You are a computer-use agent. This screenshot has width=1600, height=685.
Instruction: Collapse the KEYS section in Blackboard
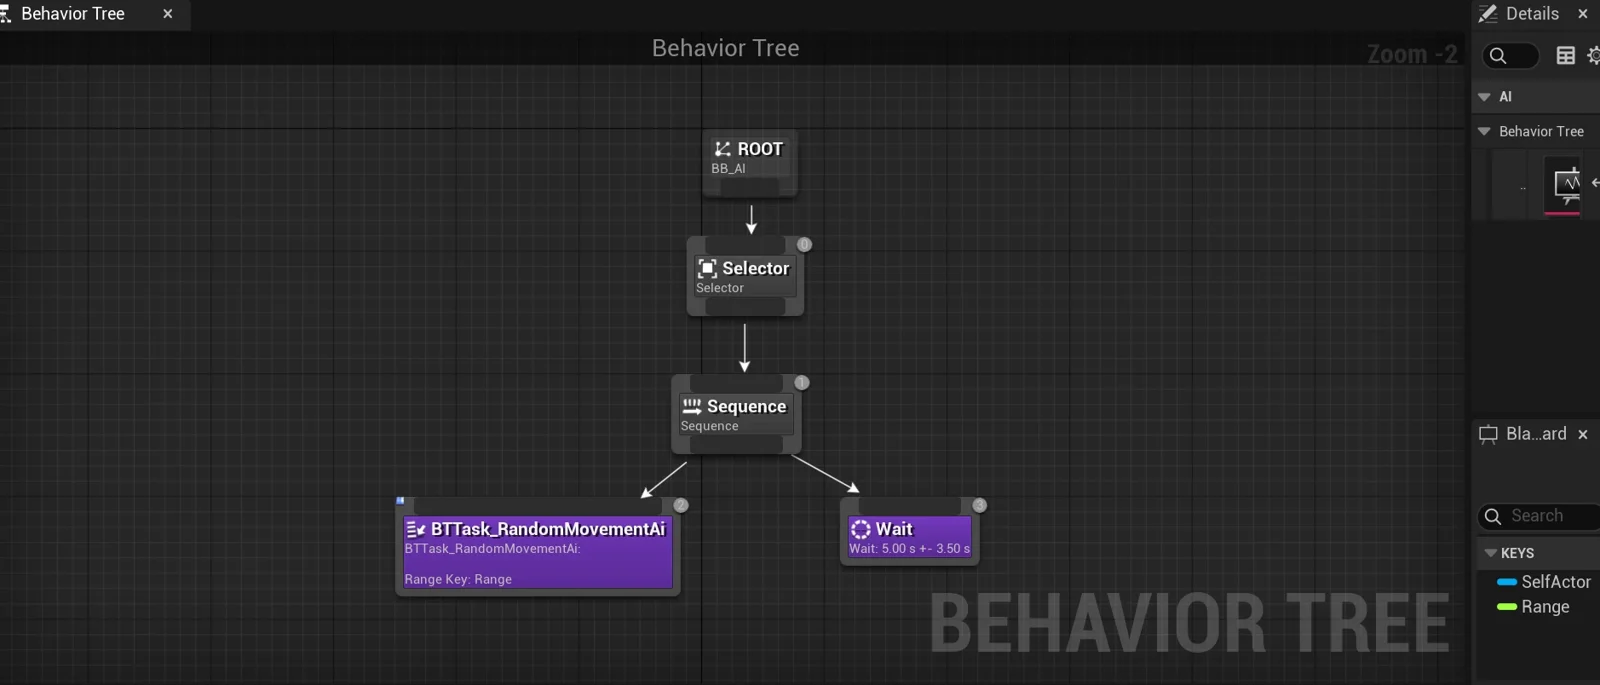tap(1490, 553)
